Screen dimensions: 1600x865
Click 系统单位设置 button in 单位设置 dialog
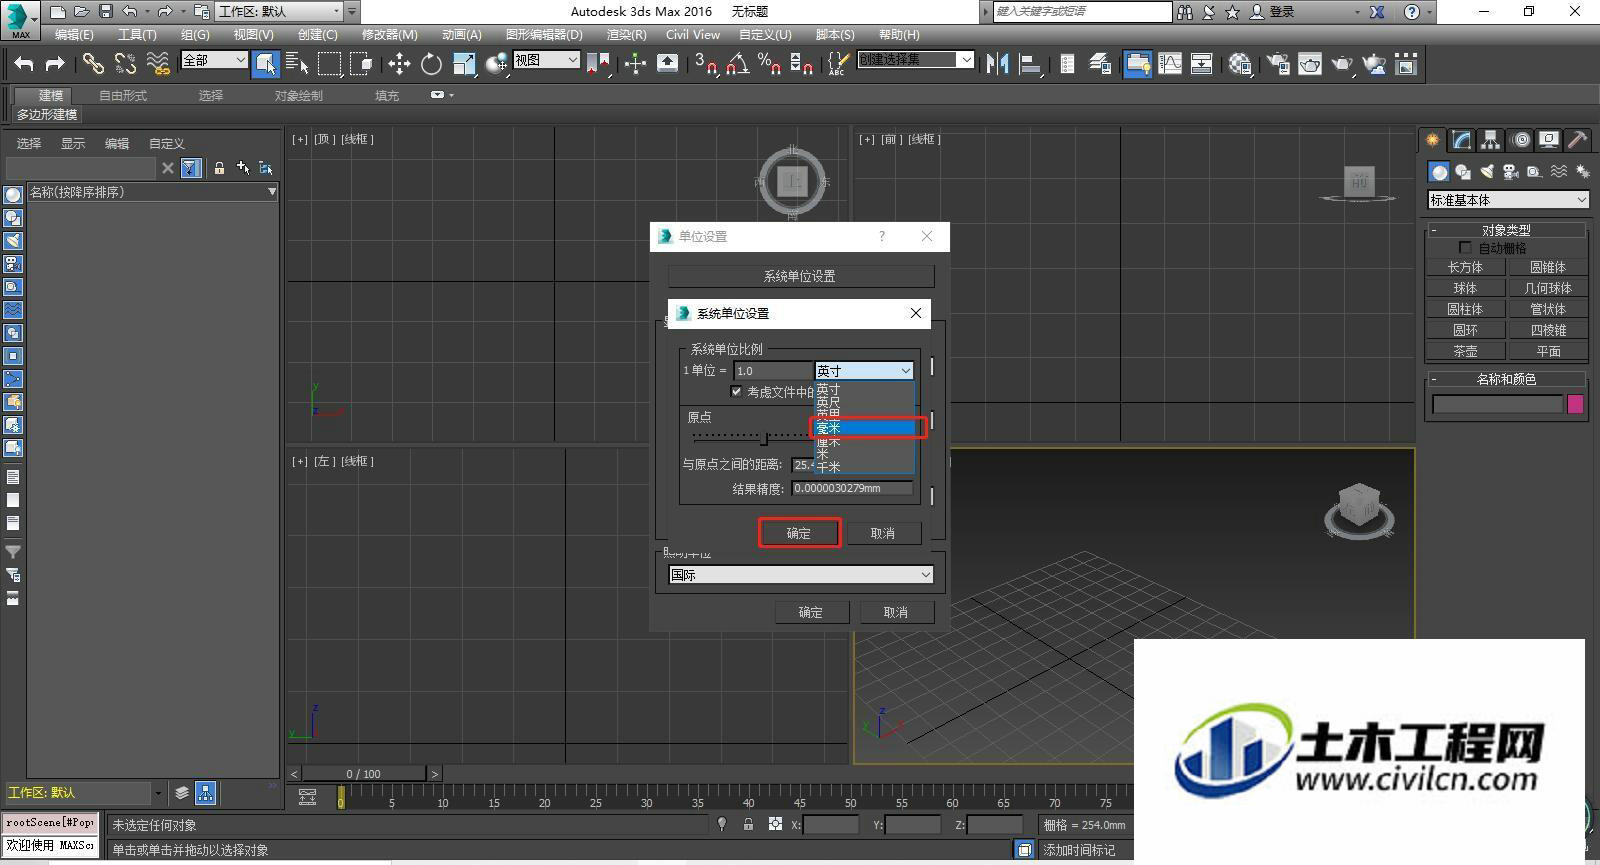pos(800,276)
